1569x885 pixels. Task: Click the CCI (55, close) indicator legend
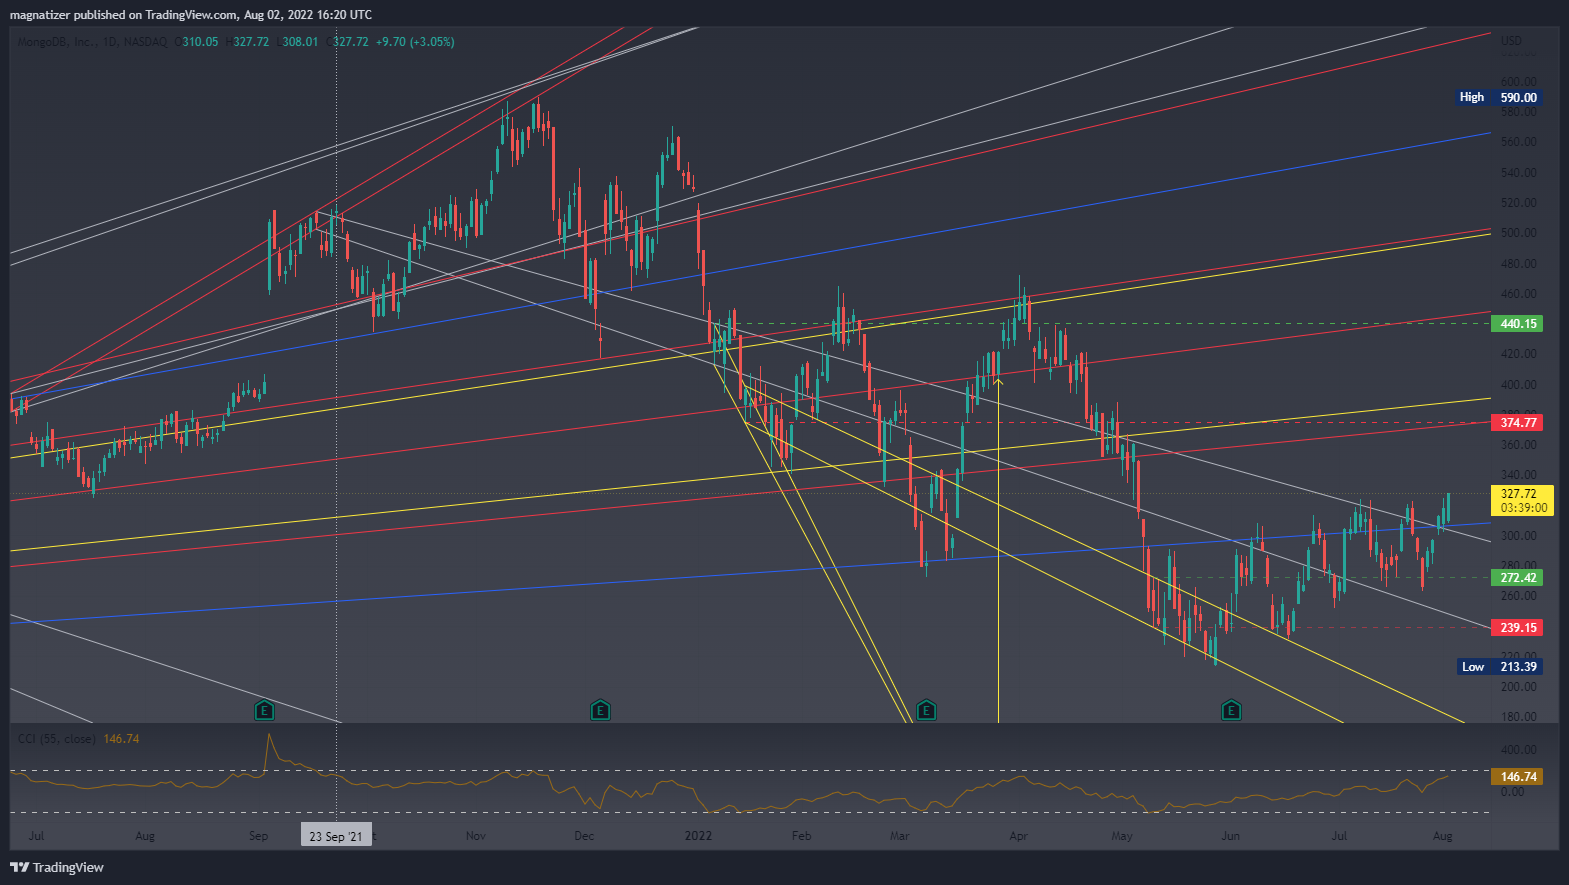[x=57, y=739]
